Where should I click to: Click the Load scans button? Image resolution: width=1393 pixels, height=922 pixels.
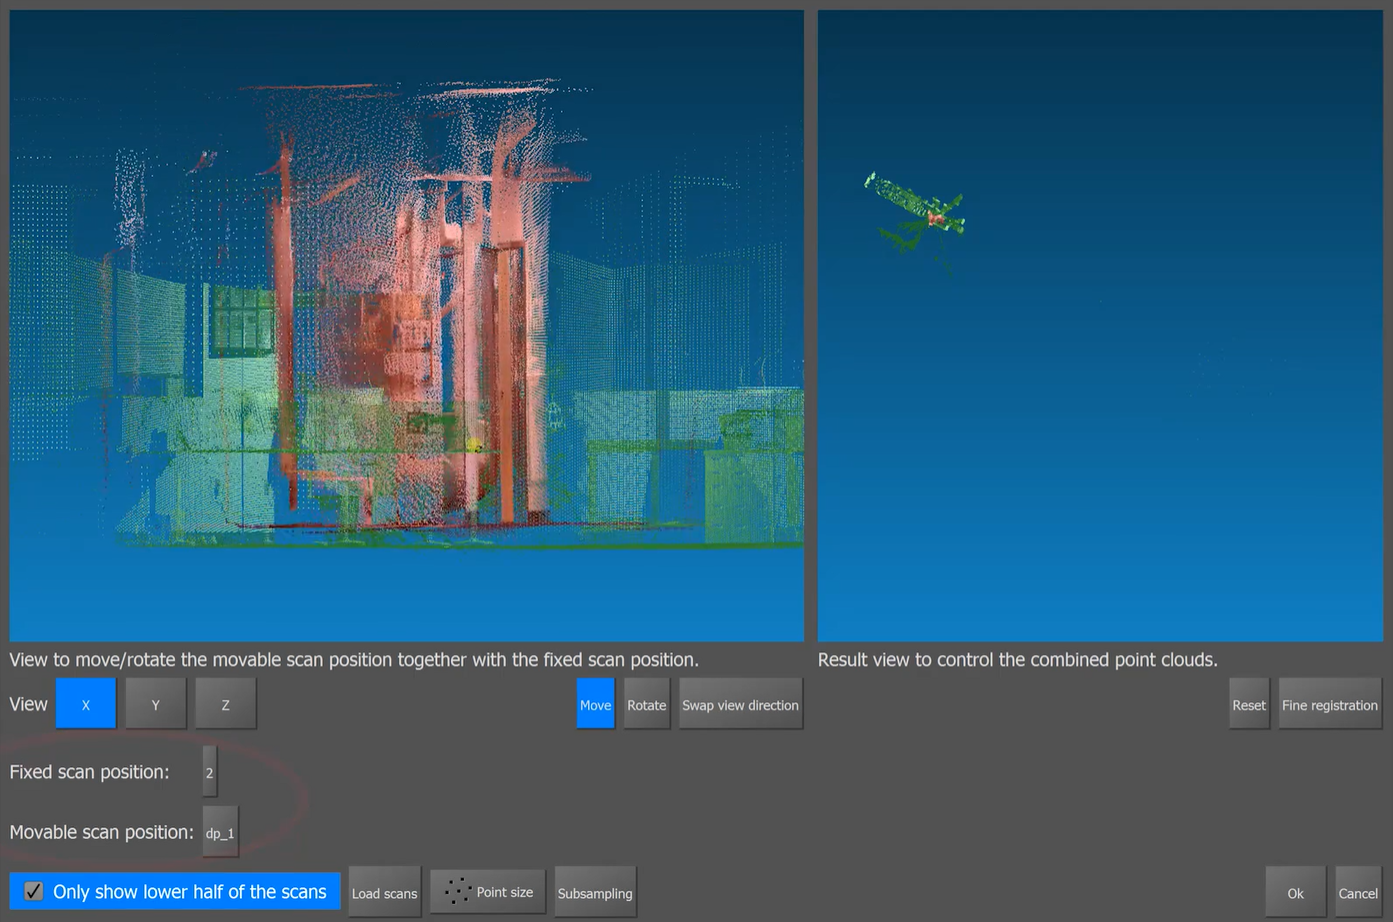(x=385, y=892)
